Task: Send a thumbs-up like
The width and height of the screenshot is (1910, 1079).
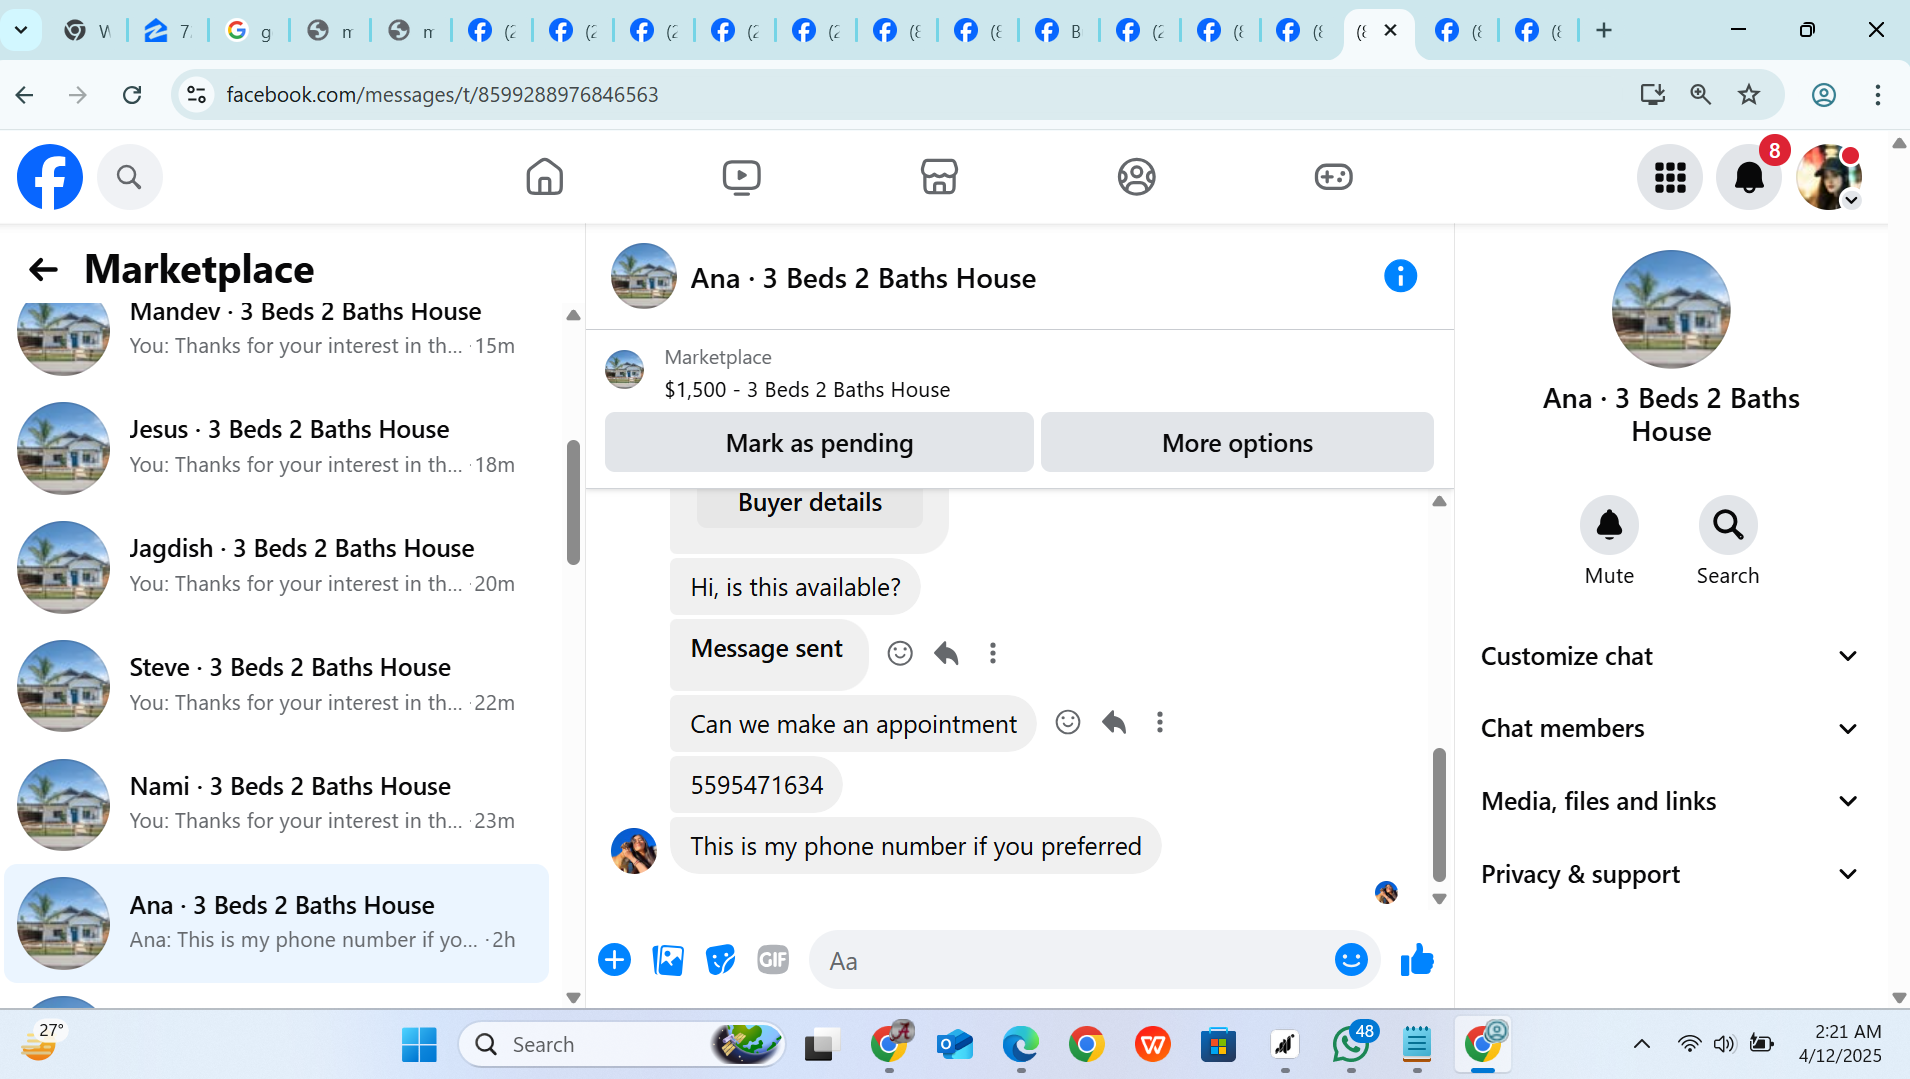Action: click(1417, 960)
